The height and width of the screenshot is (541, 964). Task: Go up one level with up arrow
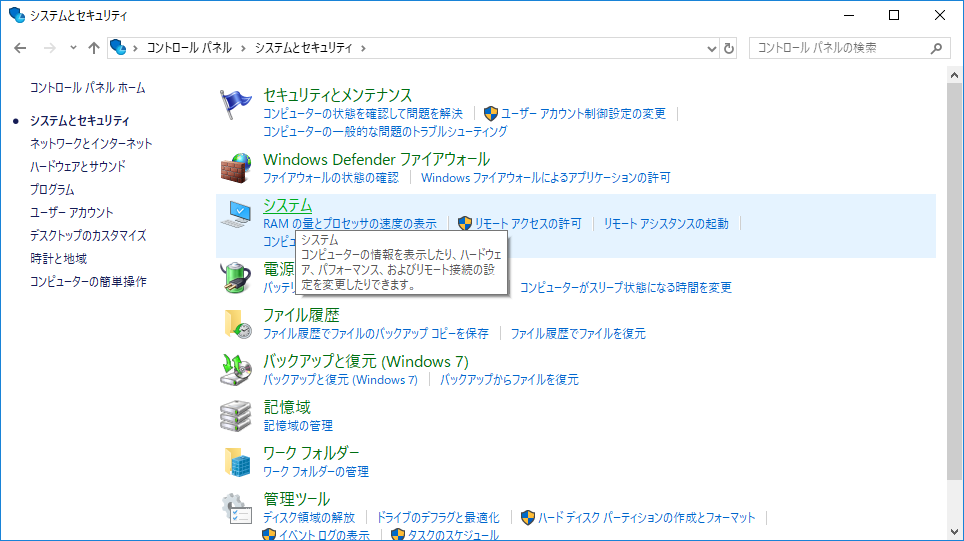click(x=93, y=48)
